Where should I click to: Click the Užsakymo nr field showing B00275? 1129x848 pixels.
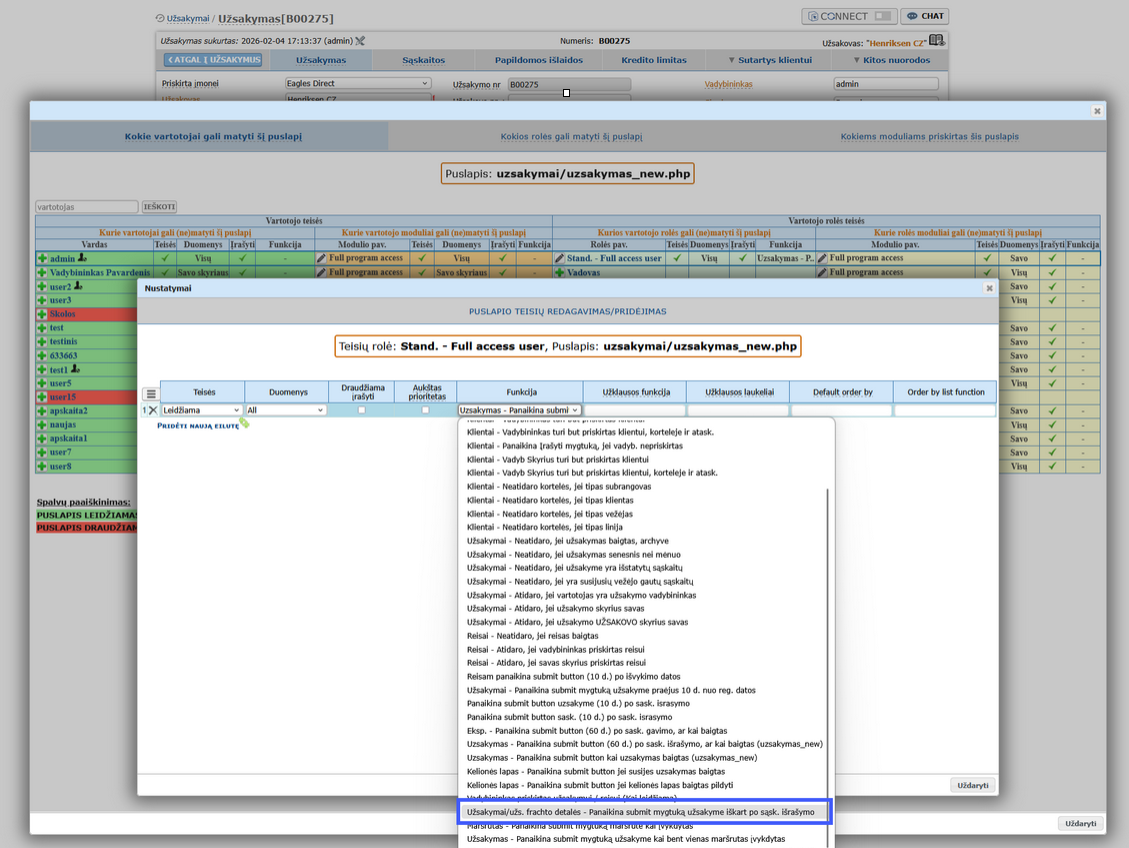[x=569, y=84]
